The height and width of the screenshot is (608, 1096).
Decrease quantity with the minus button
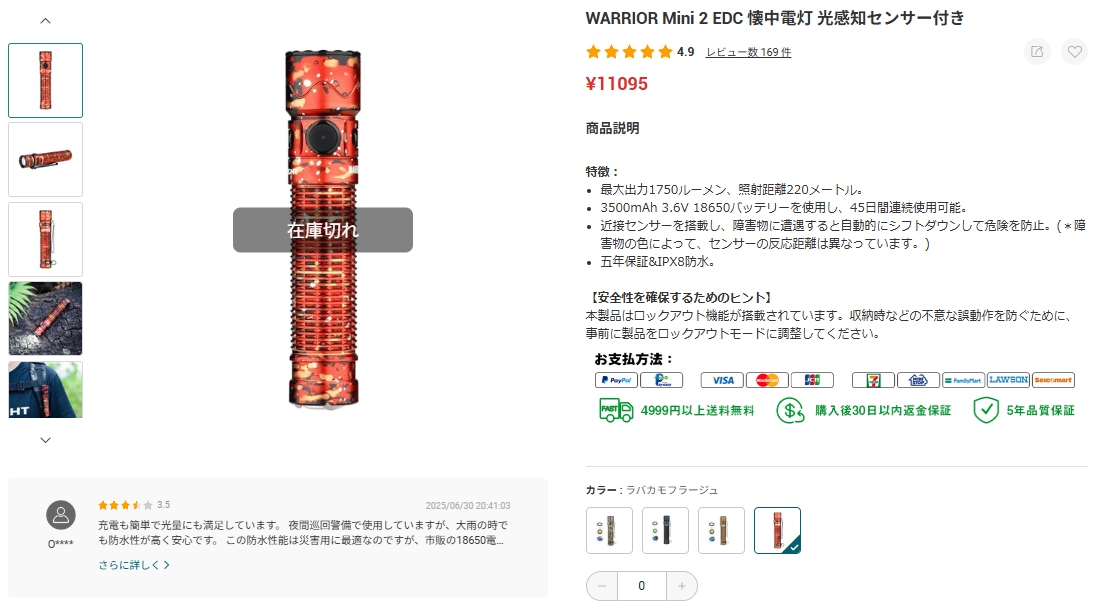coord(602,586)
